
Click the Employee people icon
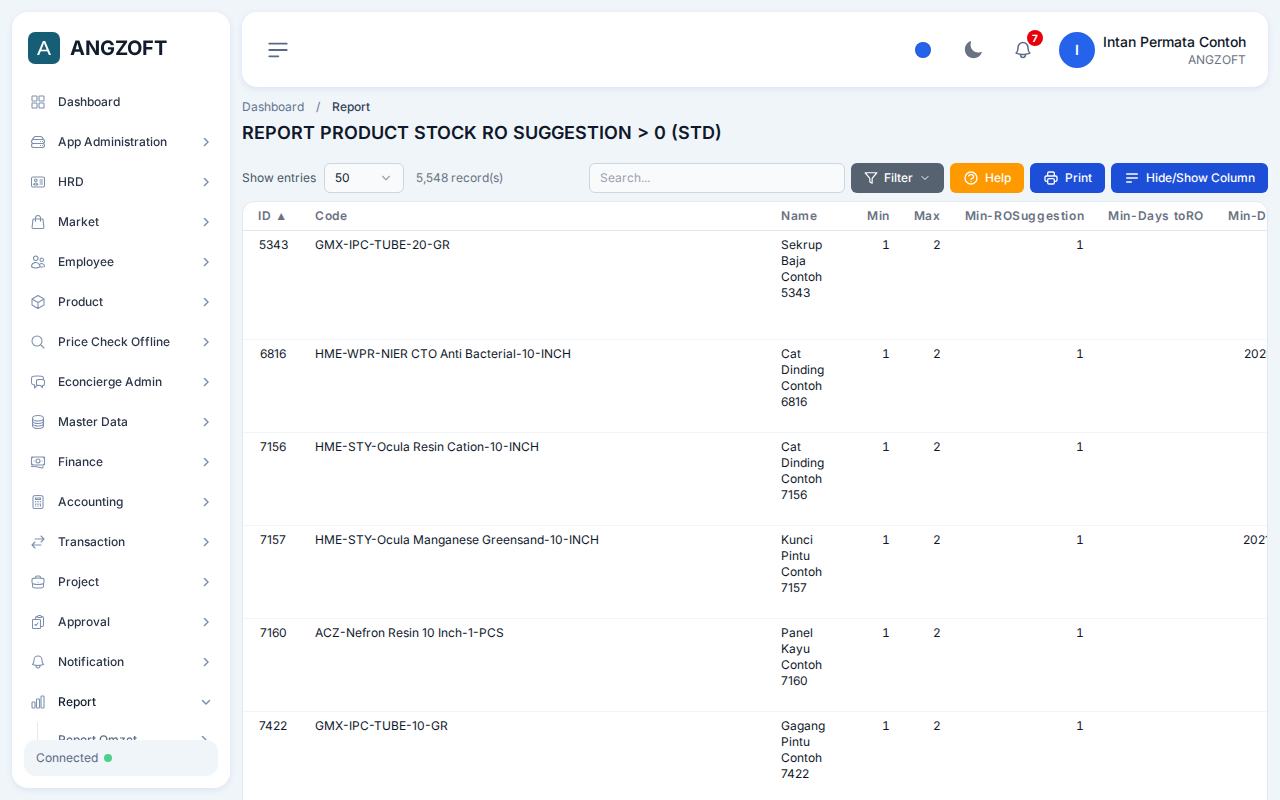tap(38, 262)
